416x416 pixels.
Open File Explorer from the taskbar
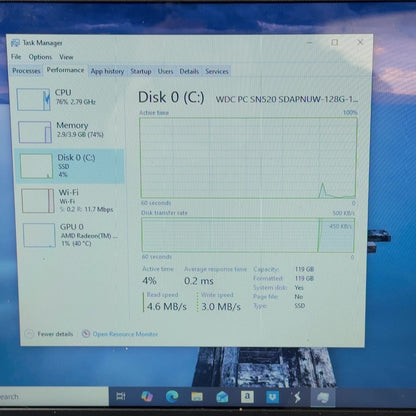coord(197,396)
